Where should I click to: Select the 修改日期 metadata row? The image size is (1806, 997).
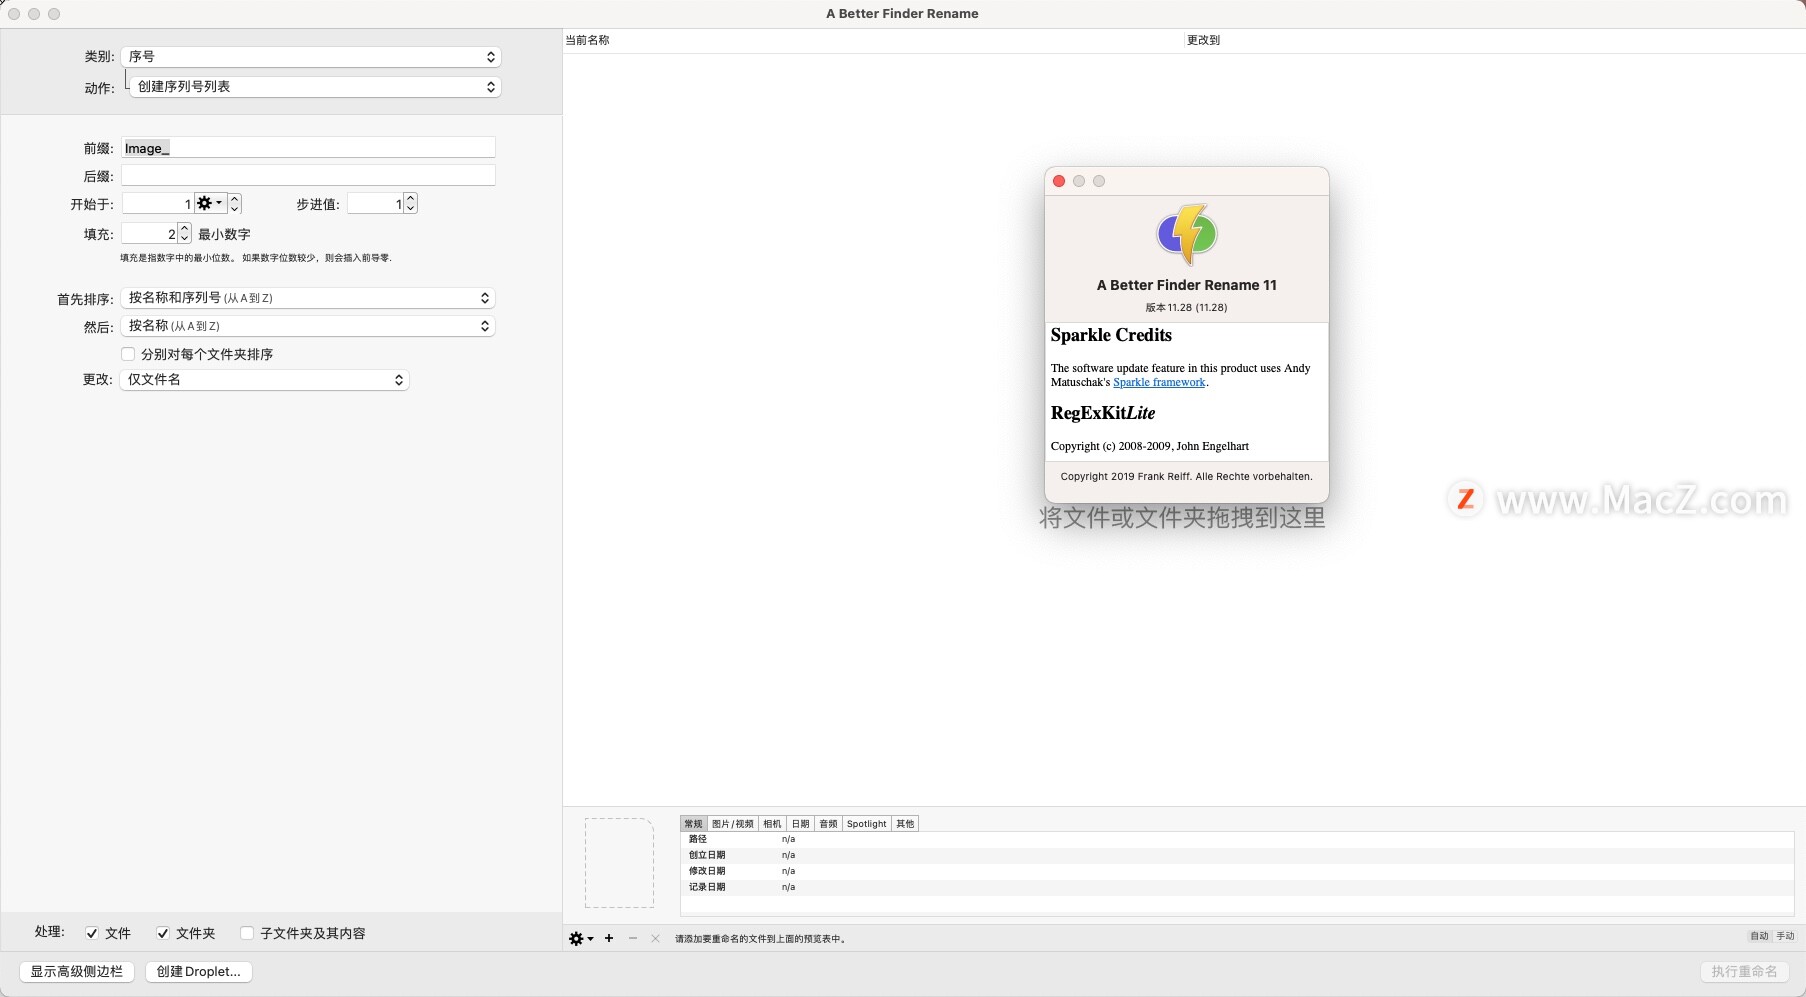click(x=1237, y=871)
